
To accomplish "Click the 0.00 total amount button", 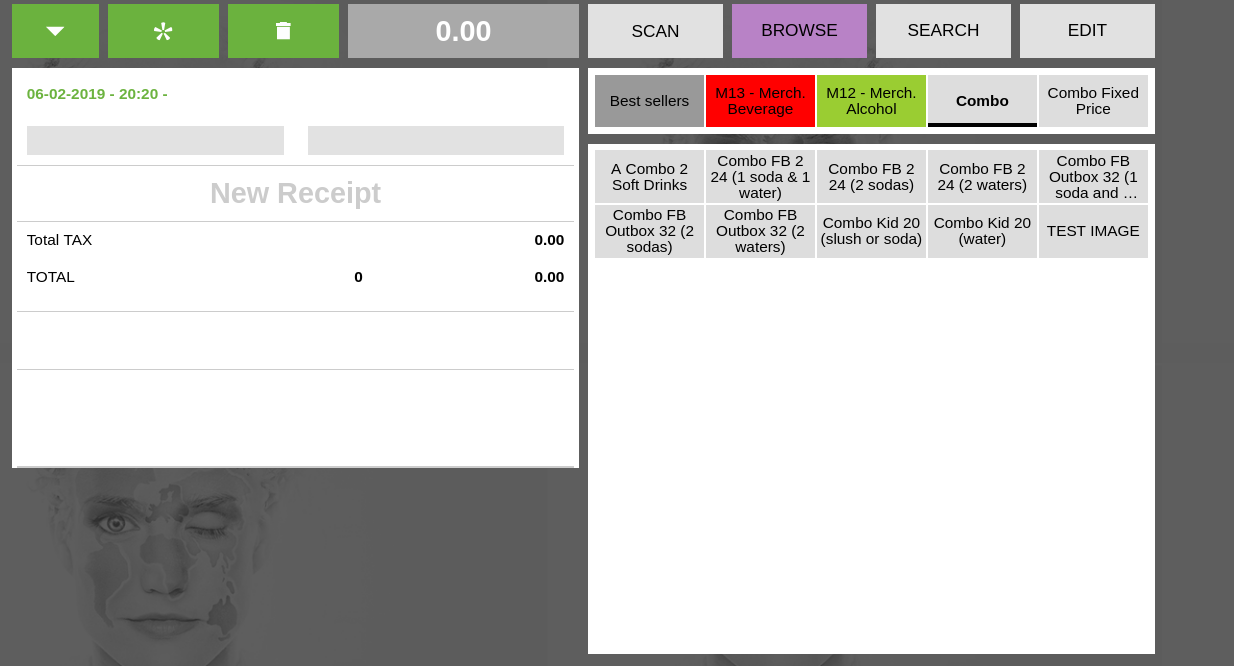I will coord(463,31).
